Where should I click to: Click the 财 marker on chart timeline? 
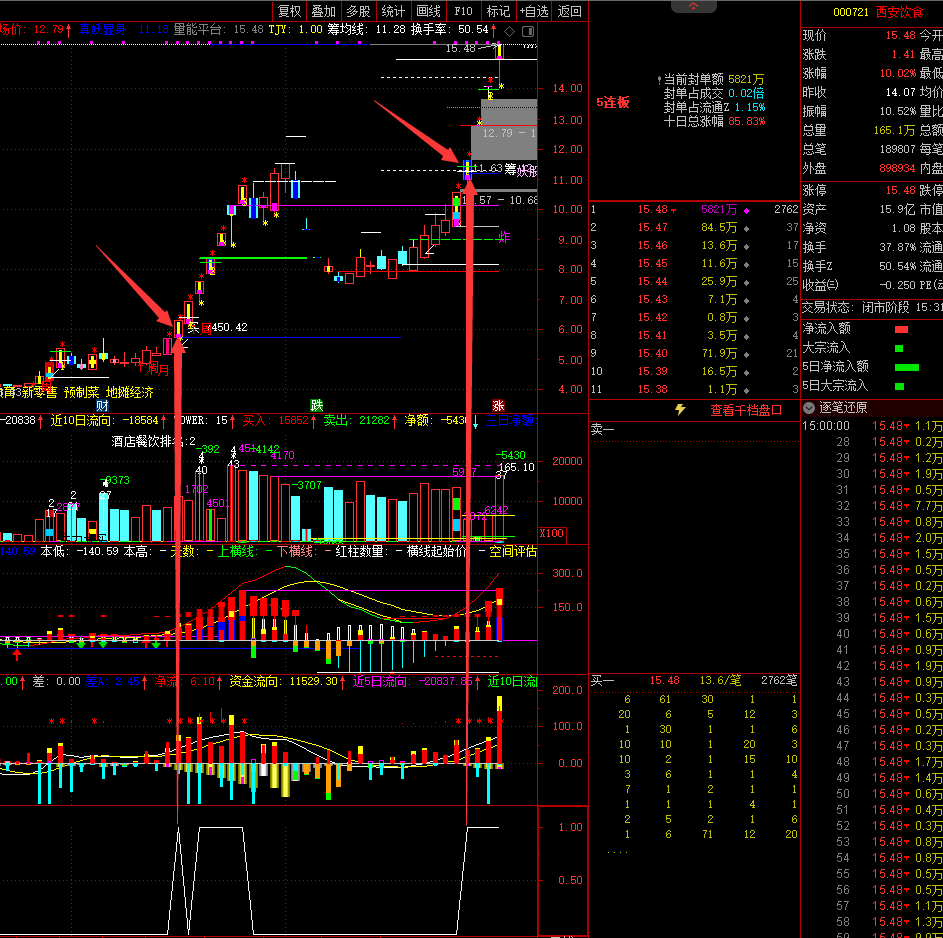(x=102, y=406)
